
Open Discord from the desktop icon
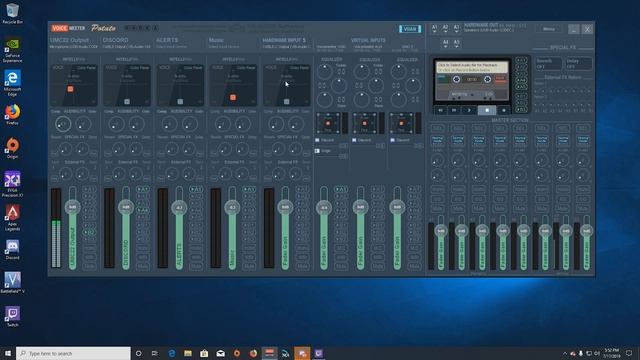(x=12, y=249)
